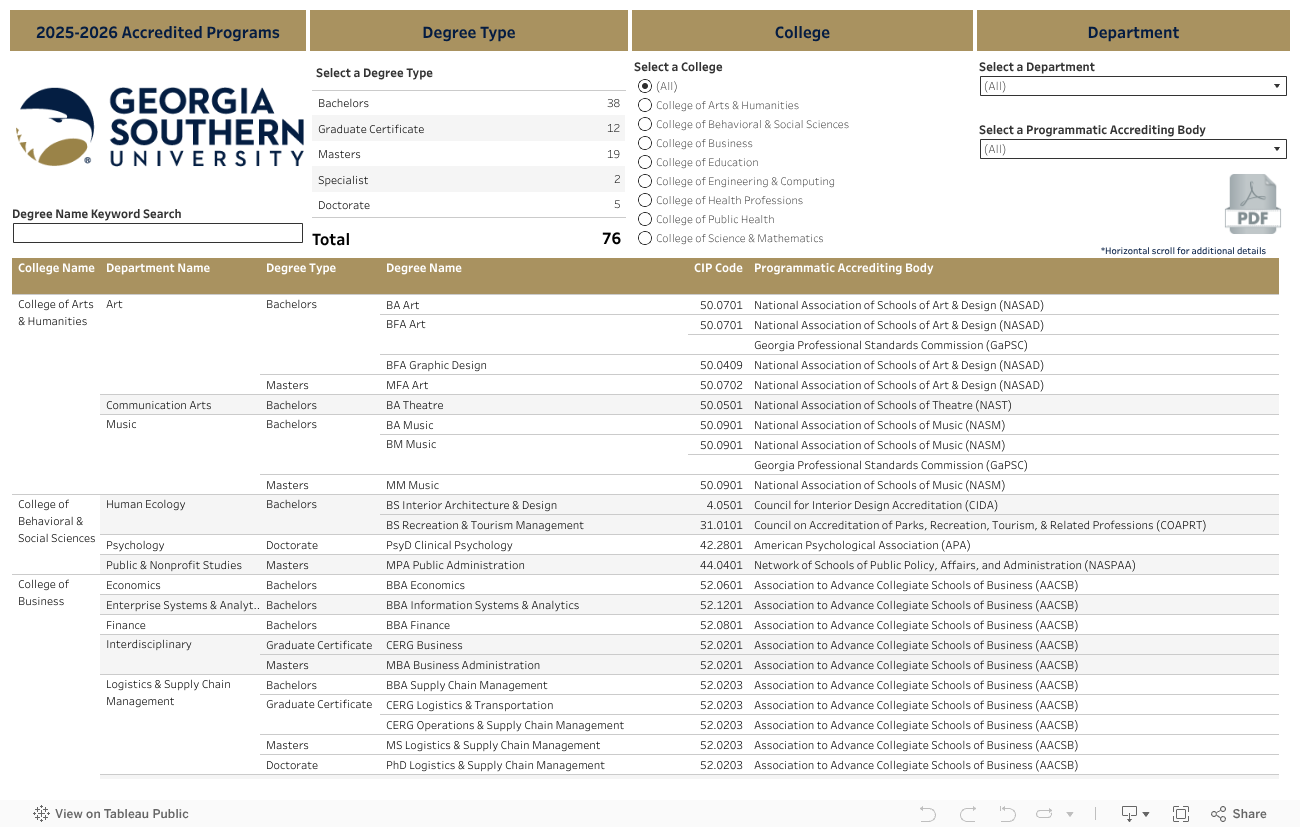Select the (All) college radio button

coord(645,86)
